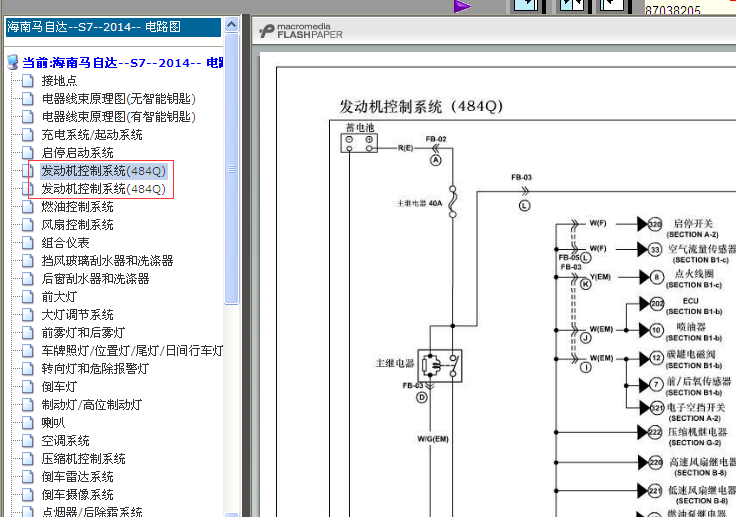
Task: Click the ECU label in diagram
Action: 690,301
